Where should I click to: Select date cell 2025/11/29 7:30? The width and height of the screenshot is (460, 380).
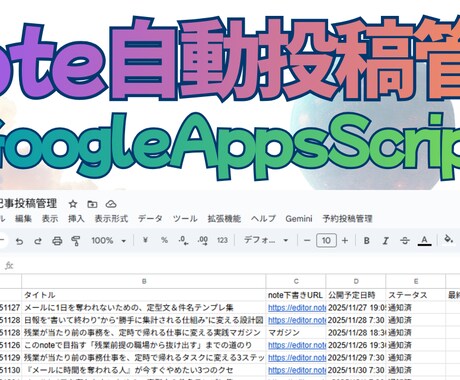[x=356, y=358]
